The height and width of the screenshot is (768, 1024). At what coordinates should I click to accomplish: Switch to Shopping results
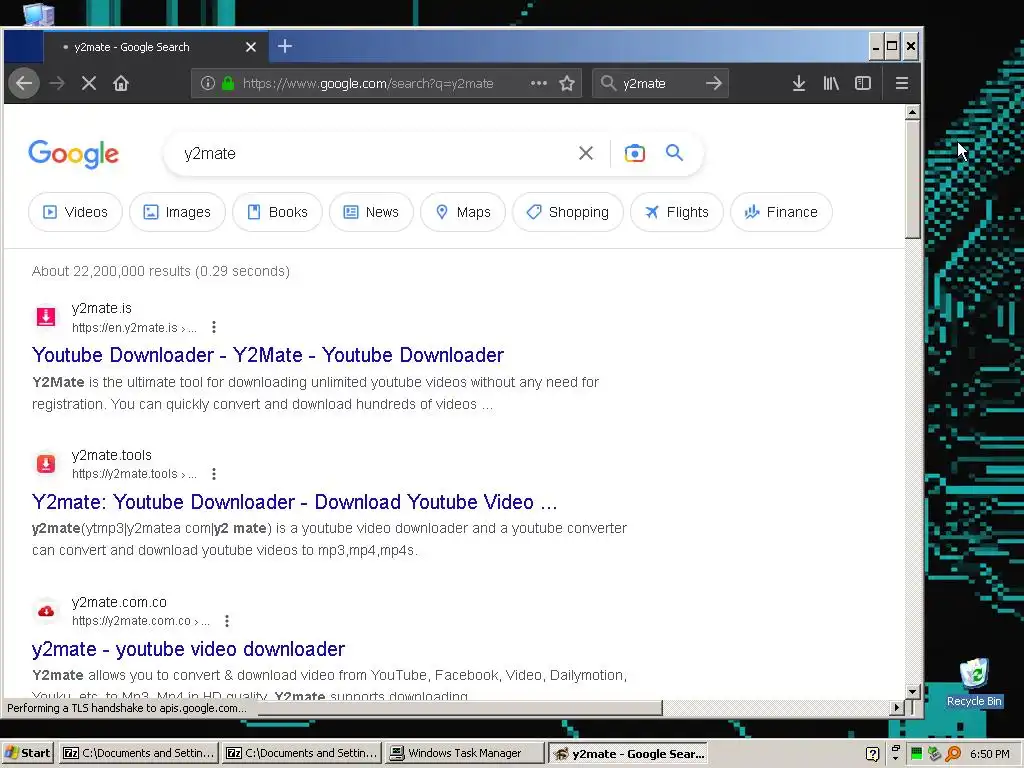tap(568, 212)
